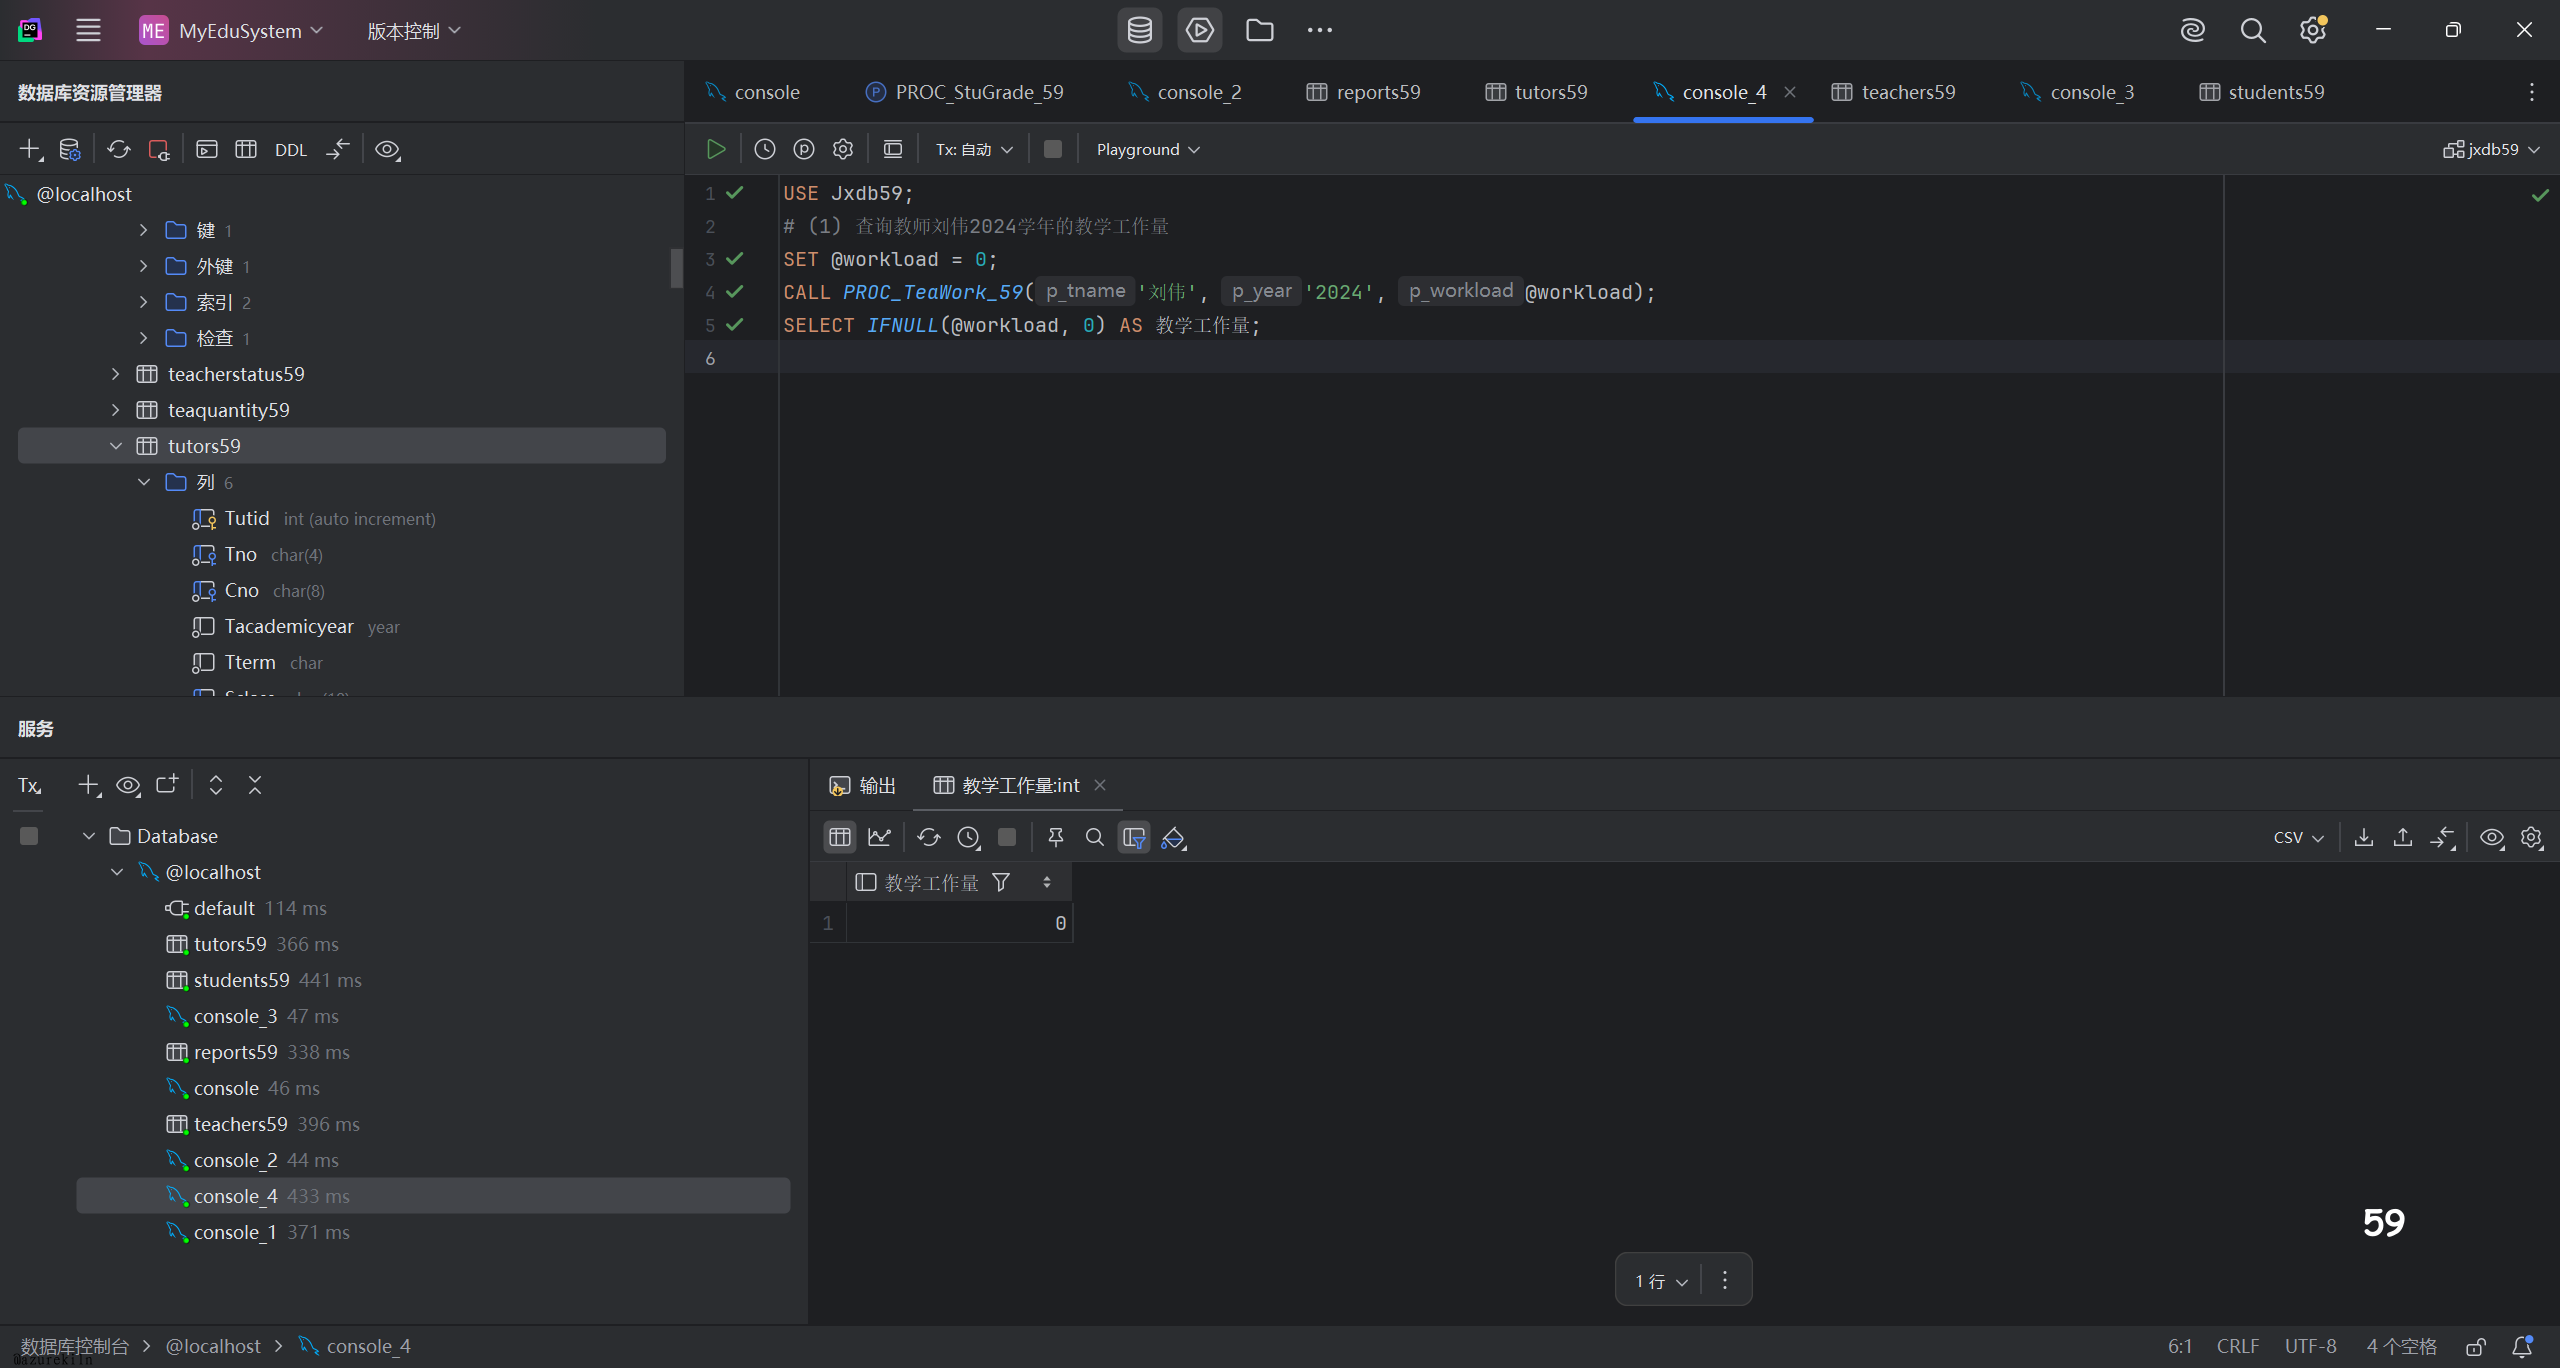Open the Database tool window icon in title bar
This screenshot has height=1368, width=2560.
(x=1139, y=30)
